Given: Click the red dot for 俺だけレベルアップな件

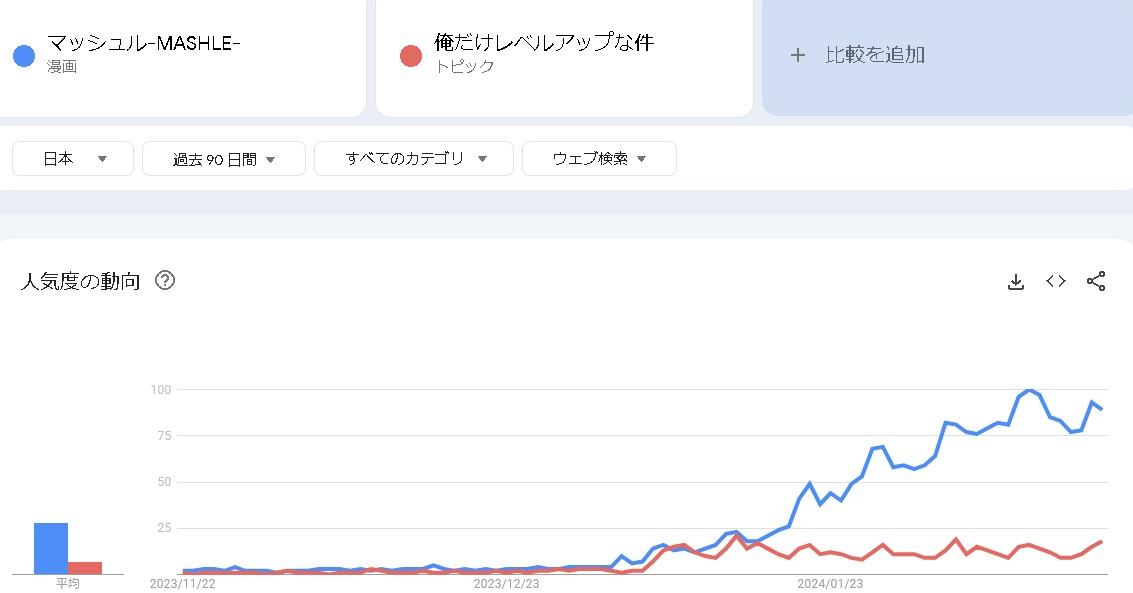Looking at the screenshot, I should (x=410, y=56).
